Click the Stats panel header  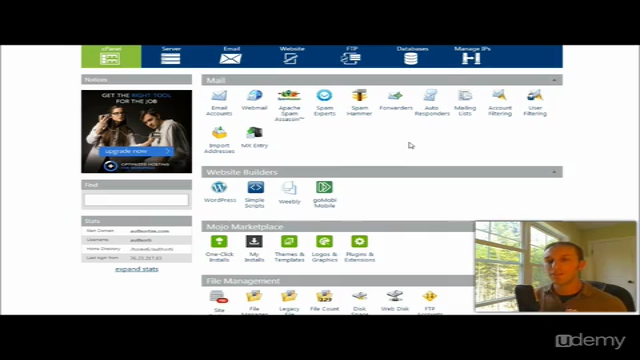(136, 221)
